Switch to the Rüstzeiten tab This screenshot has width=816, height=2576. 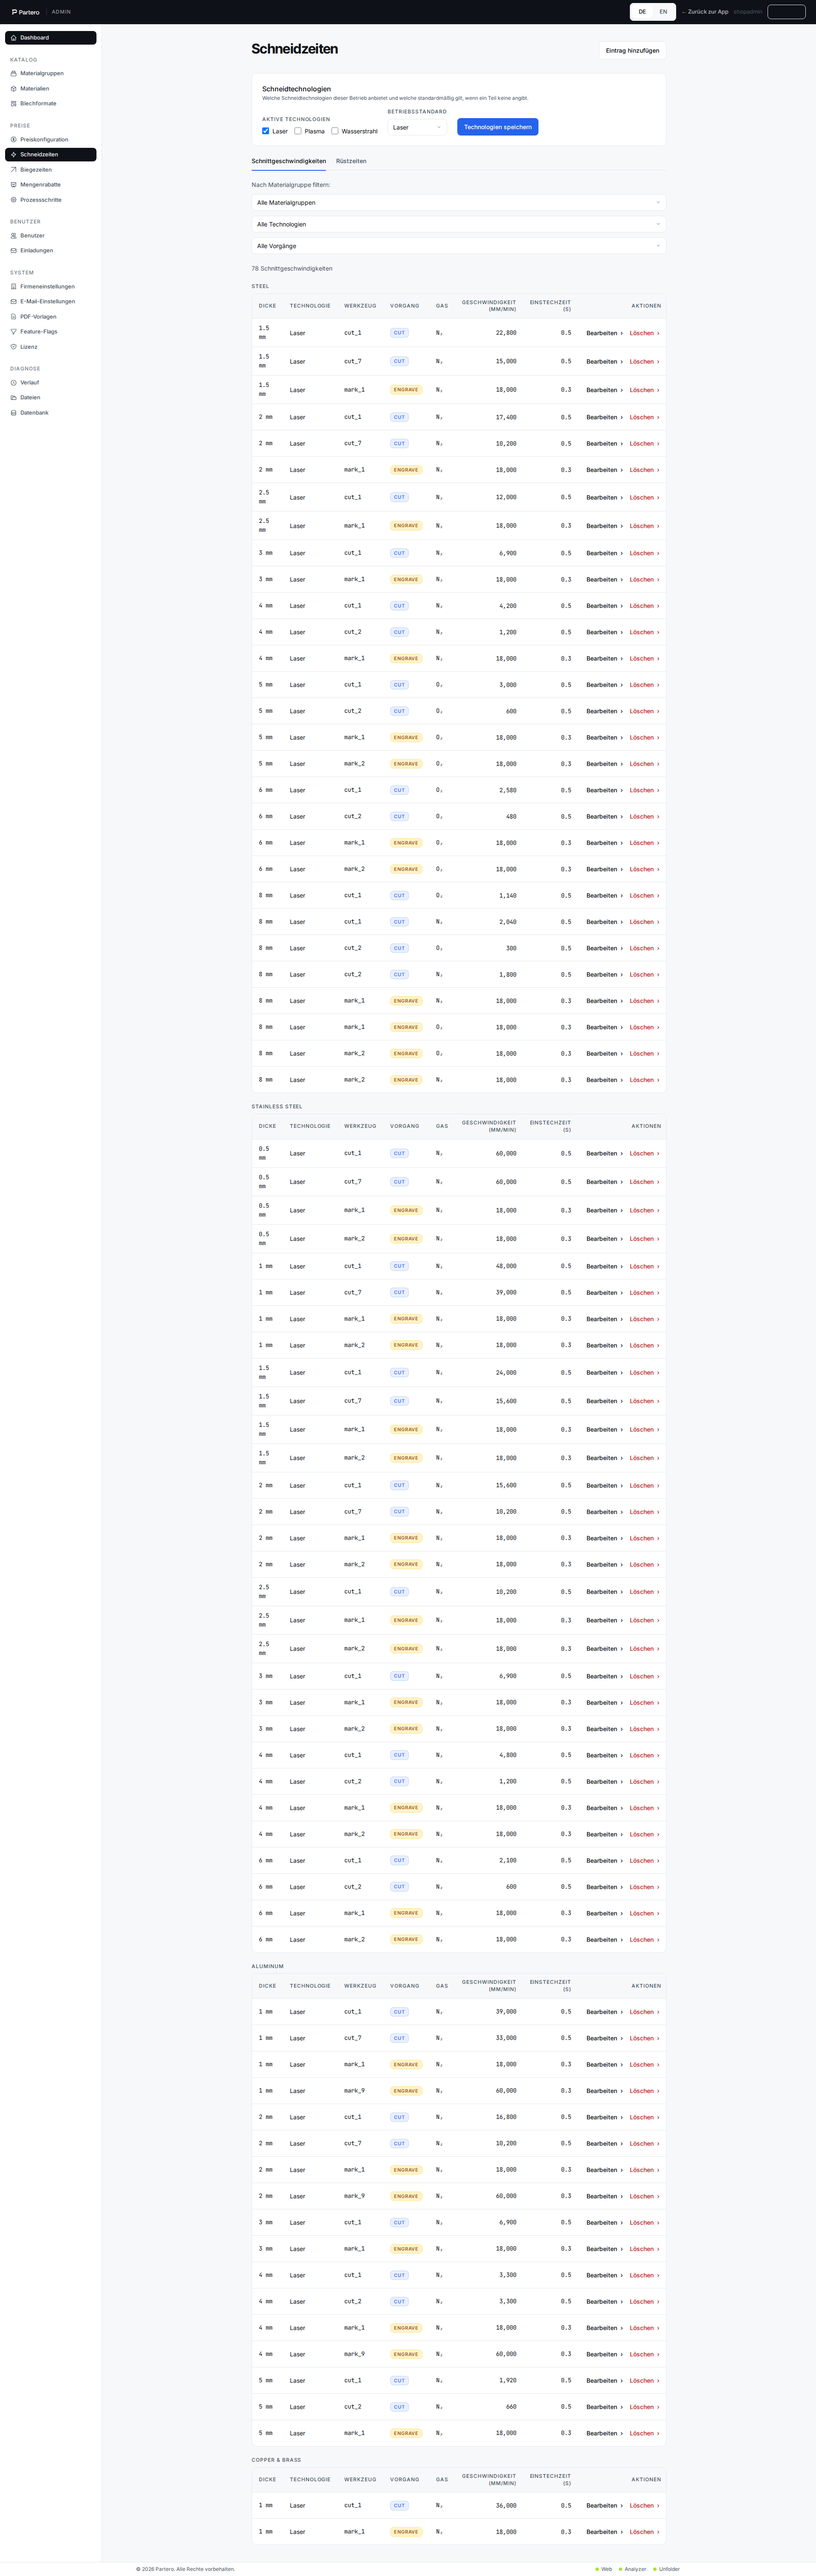pos(351,161)
